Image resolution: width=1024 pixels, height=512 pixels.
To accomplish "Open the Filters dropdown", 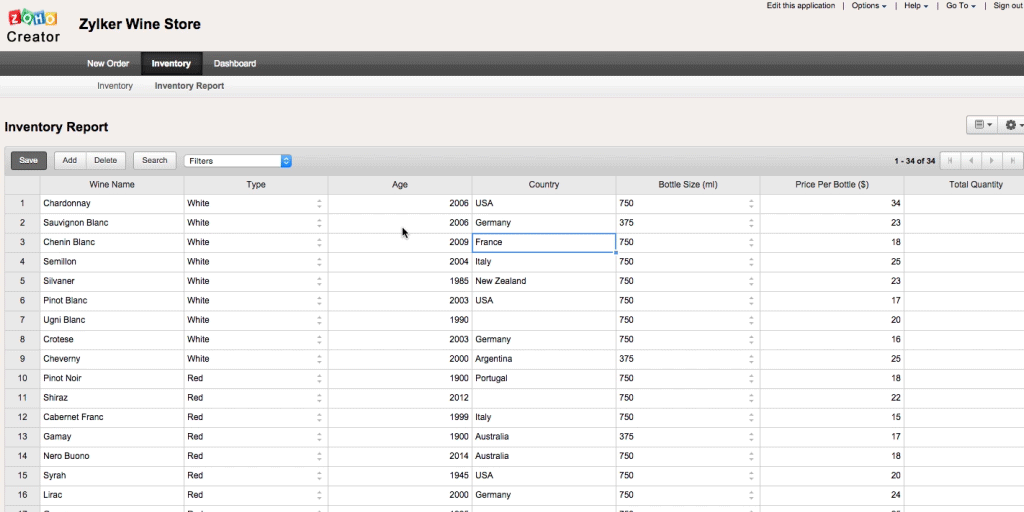I will (x=238, y=160).
